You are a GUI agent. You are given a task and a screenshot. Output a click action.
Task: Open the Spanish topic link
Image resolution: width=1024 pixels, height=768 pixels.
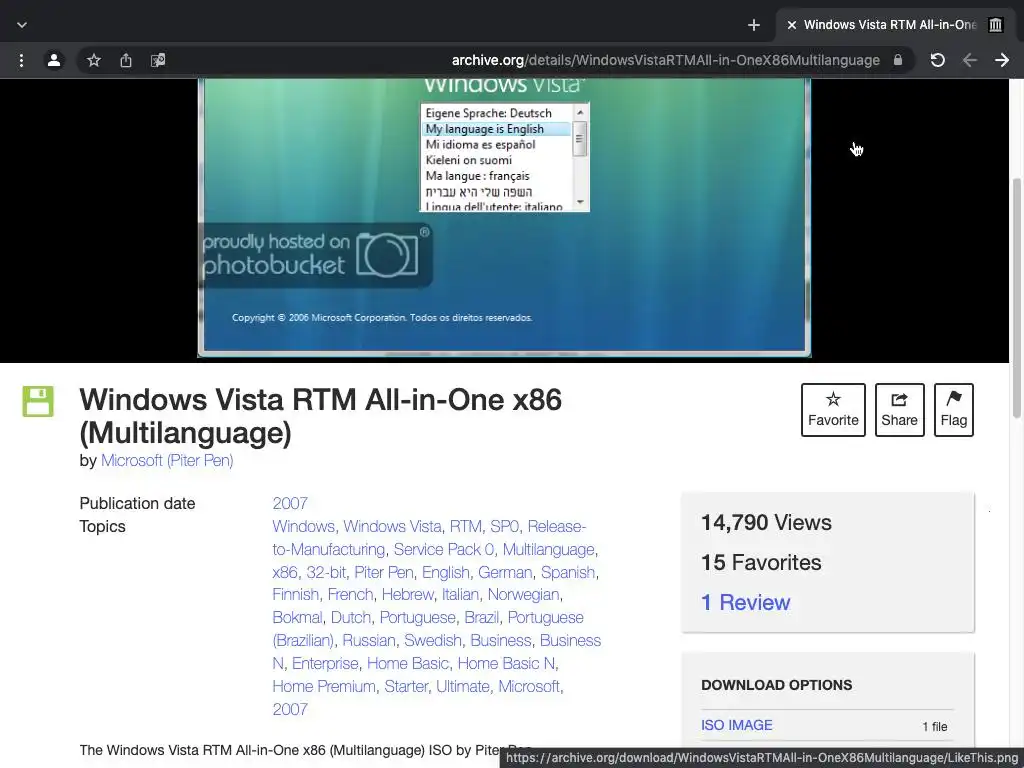568,572
